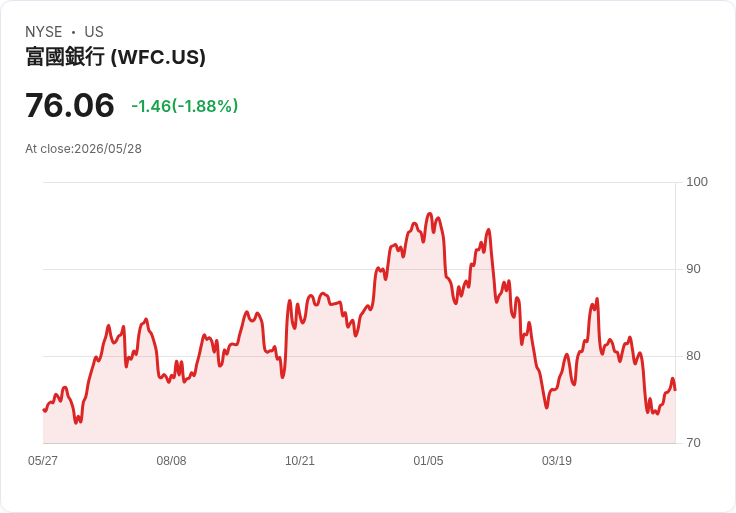Click the WFC.US stock title

pyautogui.click(x=115, y=57)
